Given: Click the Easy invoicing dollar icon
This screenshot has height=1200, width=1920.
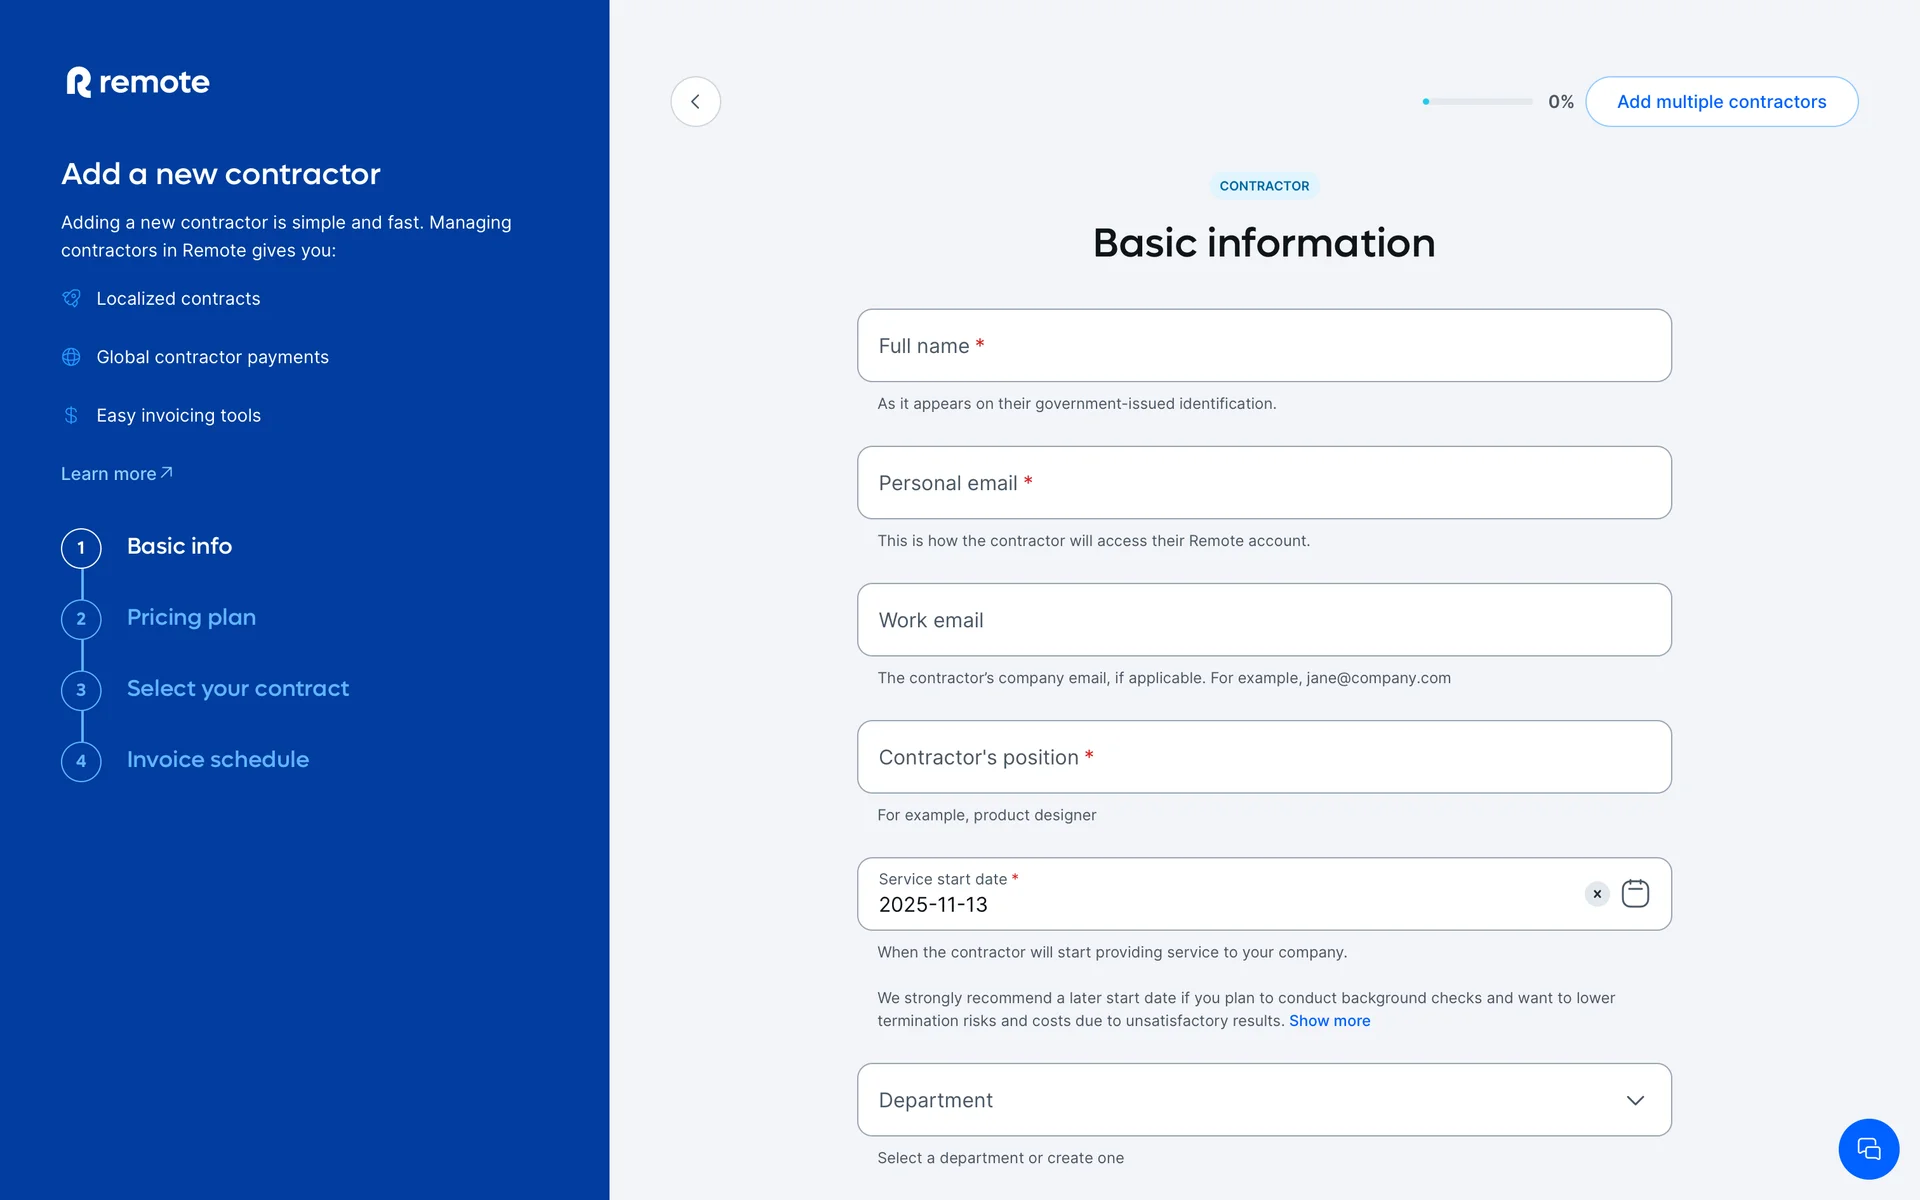Looking at the screenshot, I should click(71, 415).
